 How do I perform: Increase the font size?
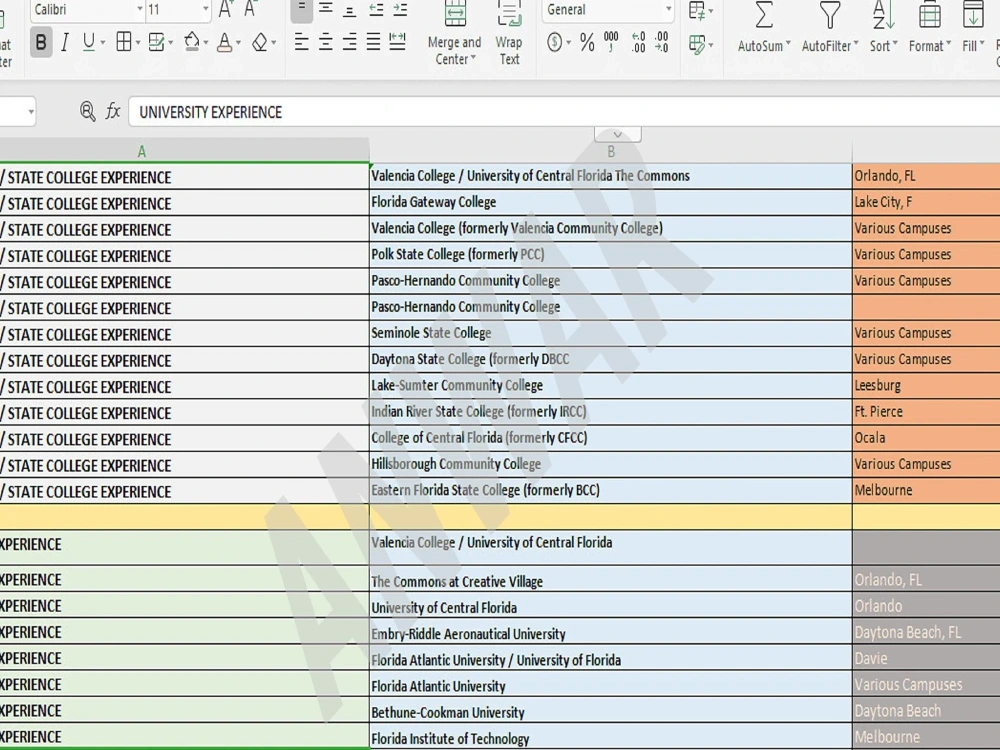coord(225,9)
